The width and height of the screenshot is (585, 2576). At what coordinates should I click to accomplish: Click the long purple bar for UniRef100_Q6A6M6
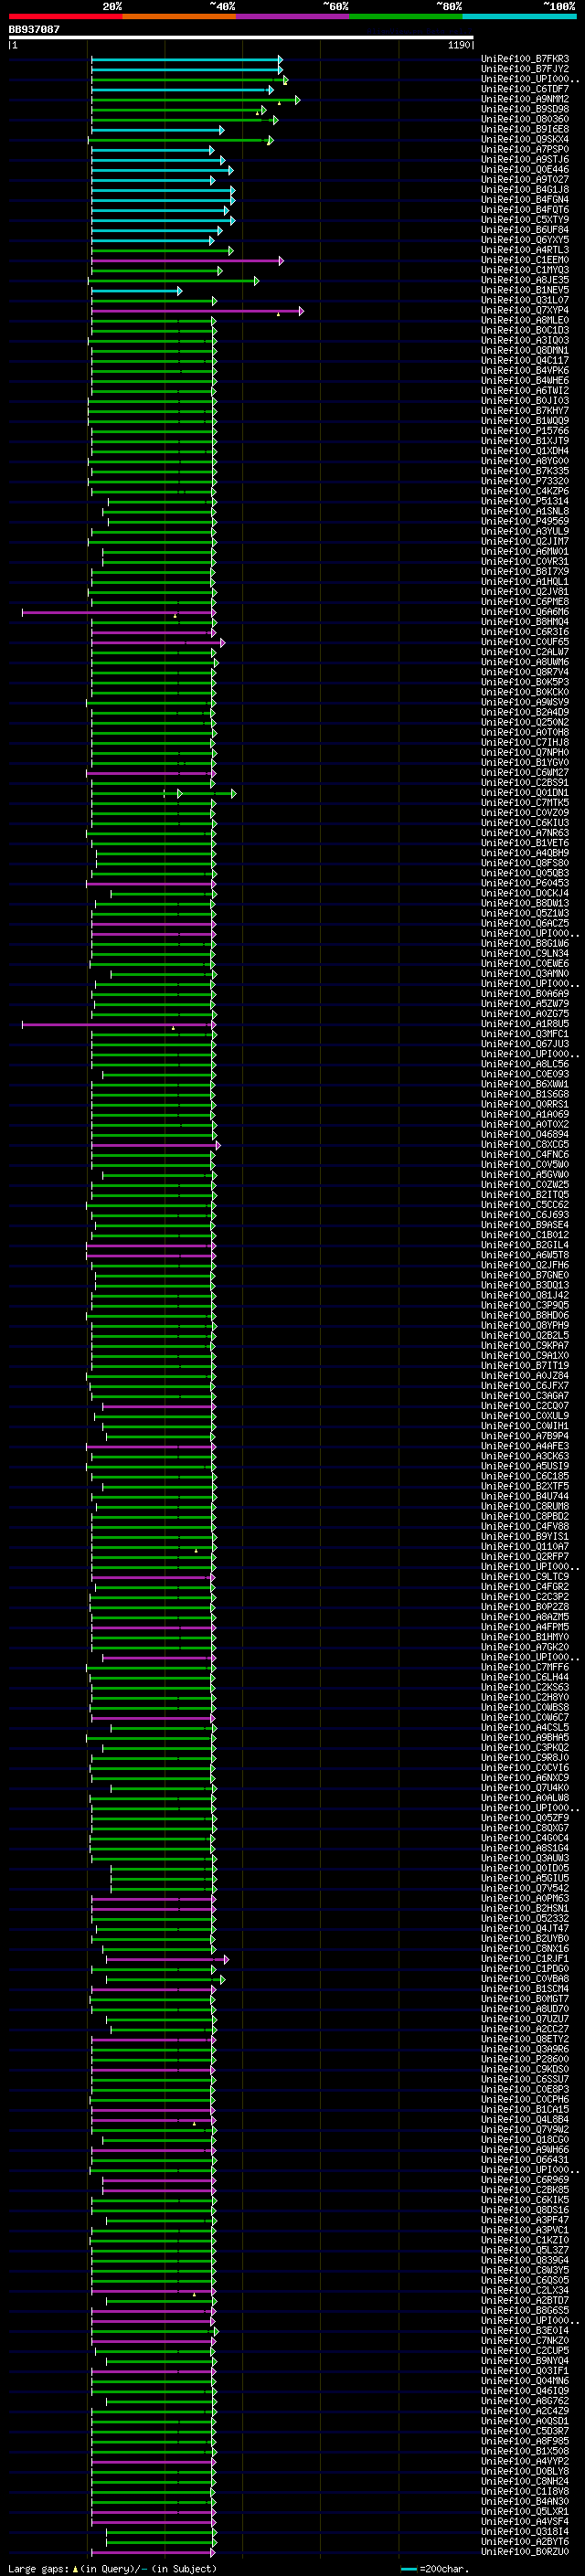click(119, 612)
